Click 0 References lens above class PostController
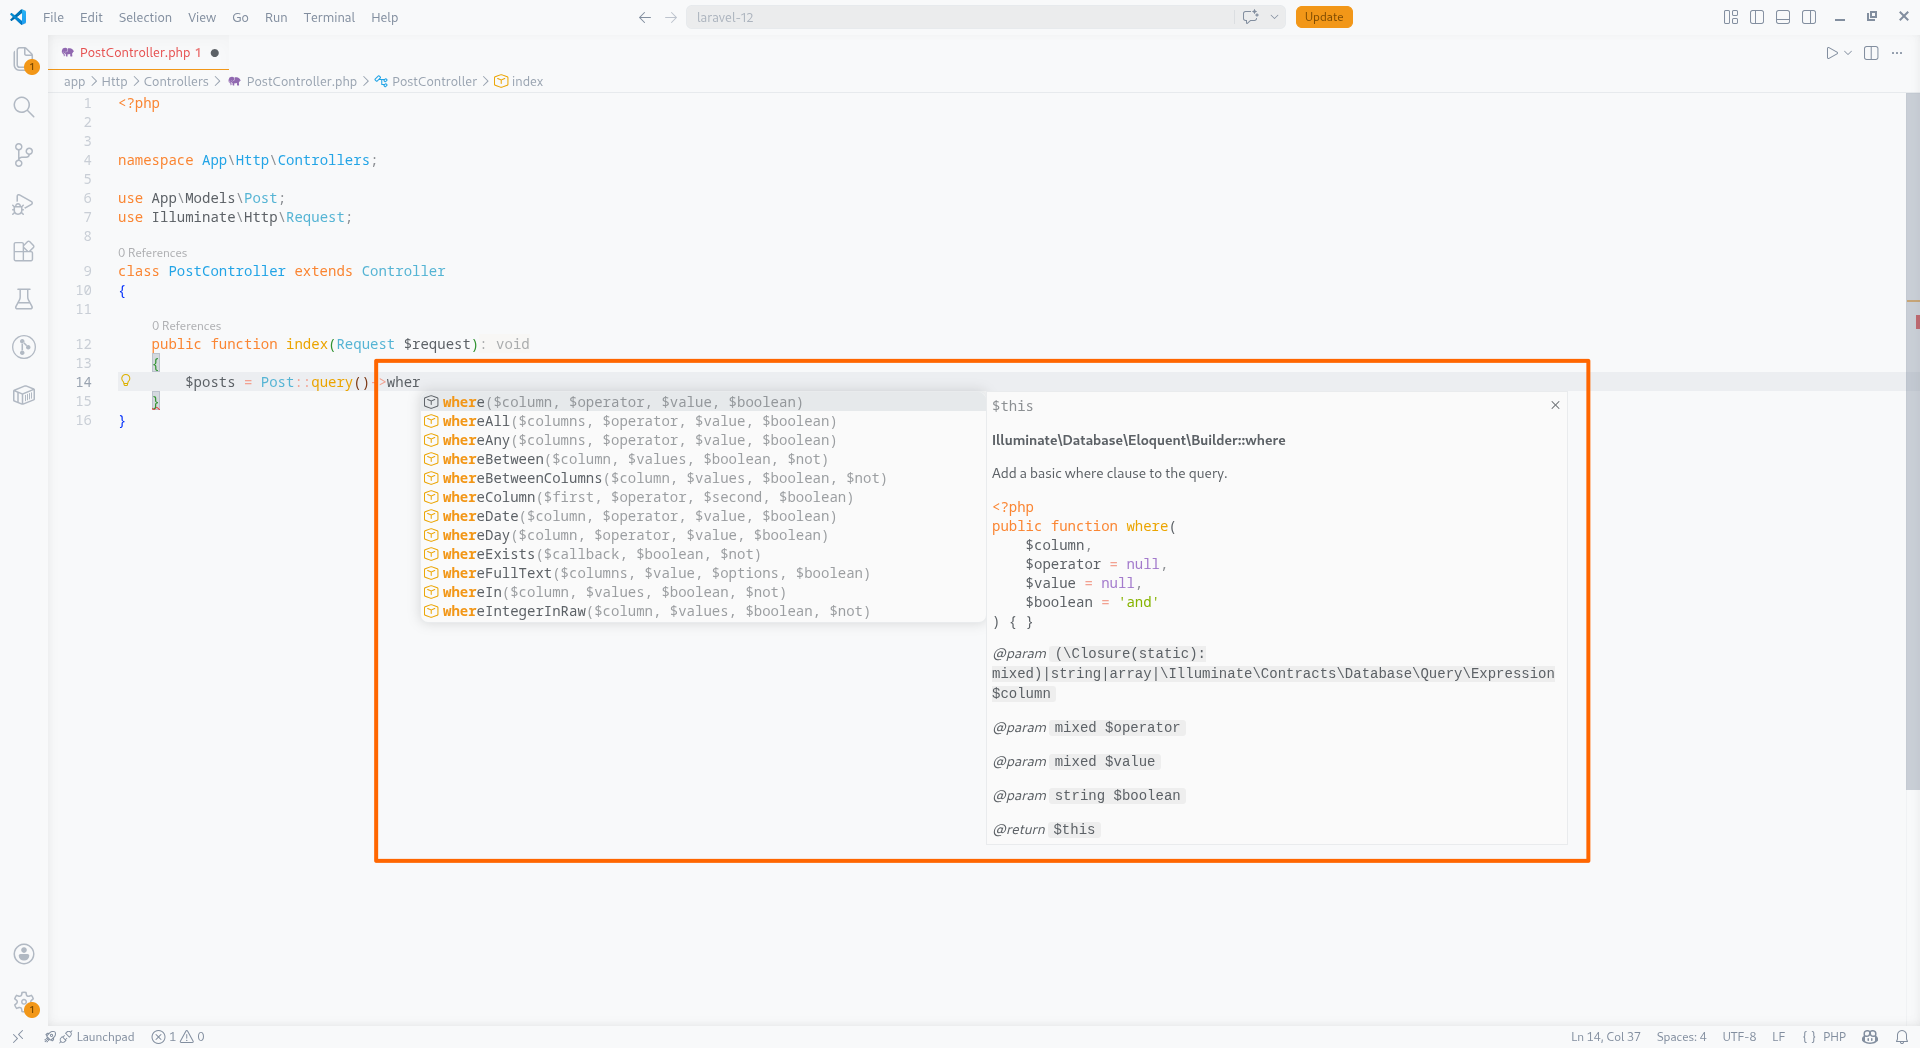1920x1048 pixels. click(x=152, y=253)
